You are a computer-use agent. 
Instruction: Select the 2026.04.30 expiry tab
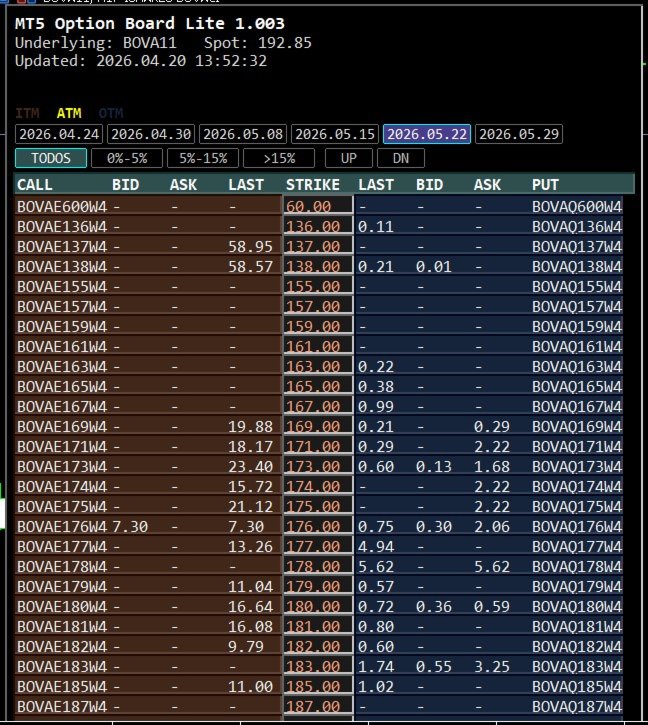[151, 134]
